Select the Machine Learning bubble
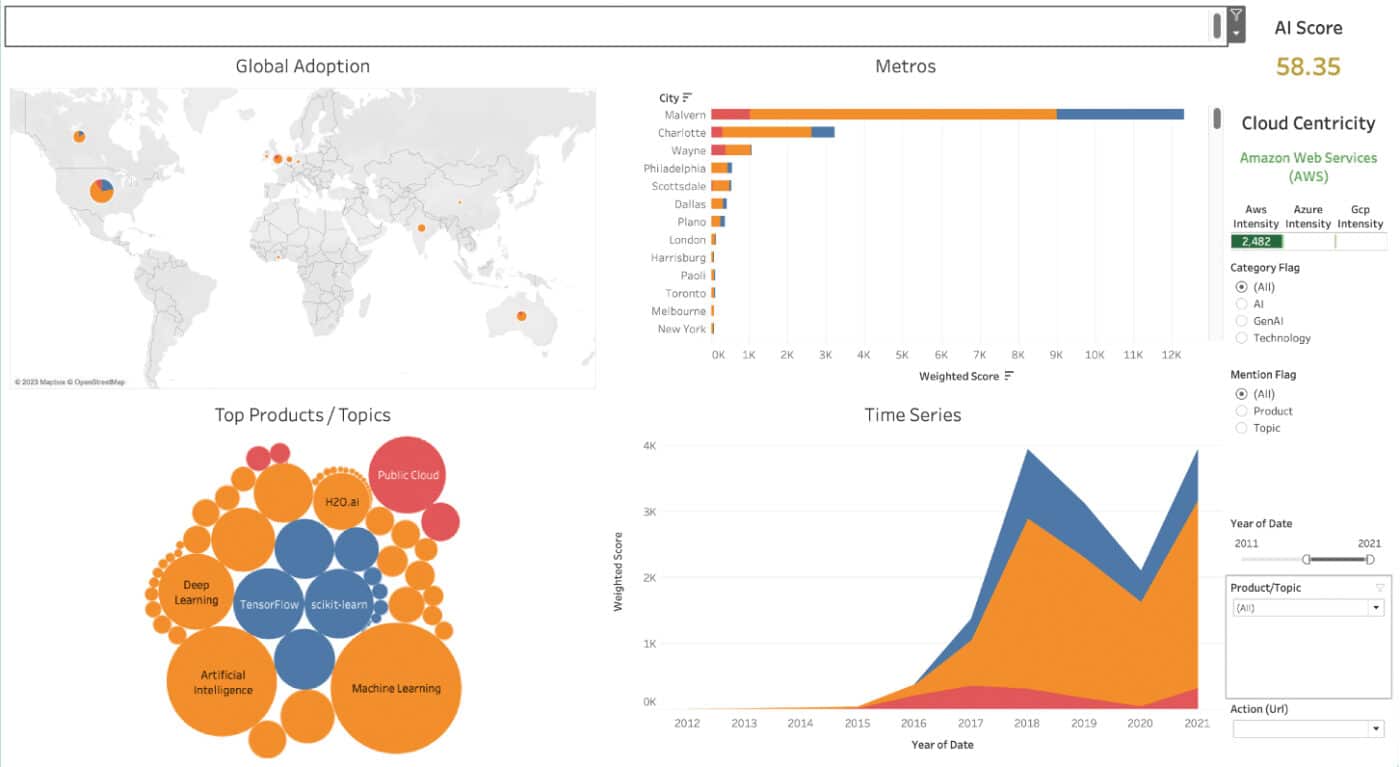 pyautogui.click(x=397, y=687)
